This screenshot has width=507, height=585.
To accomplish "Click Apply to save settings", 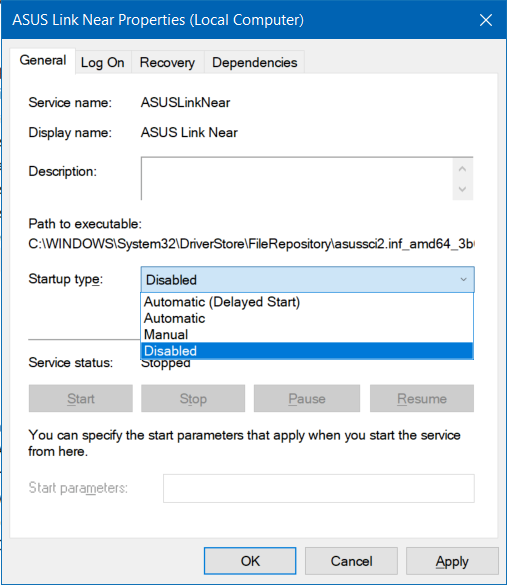I will point(452,561).
